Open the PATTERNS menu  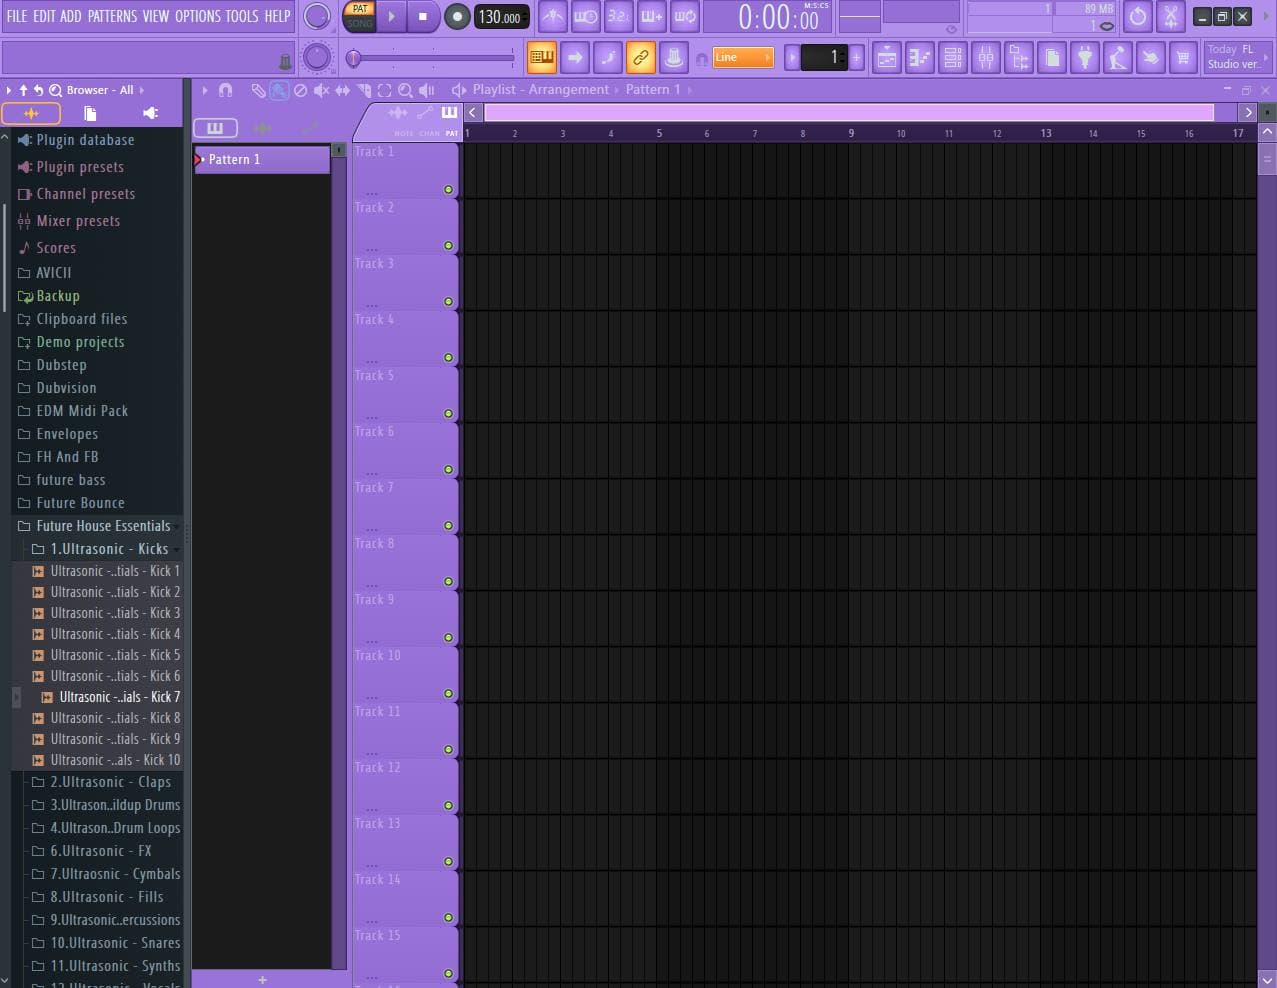(112, 16)
